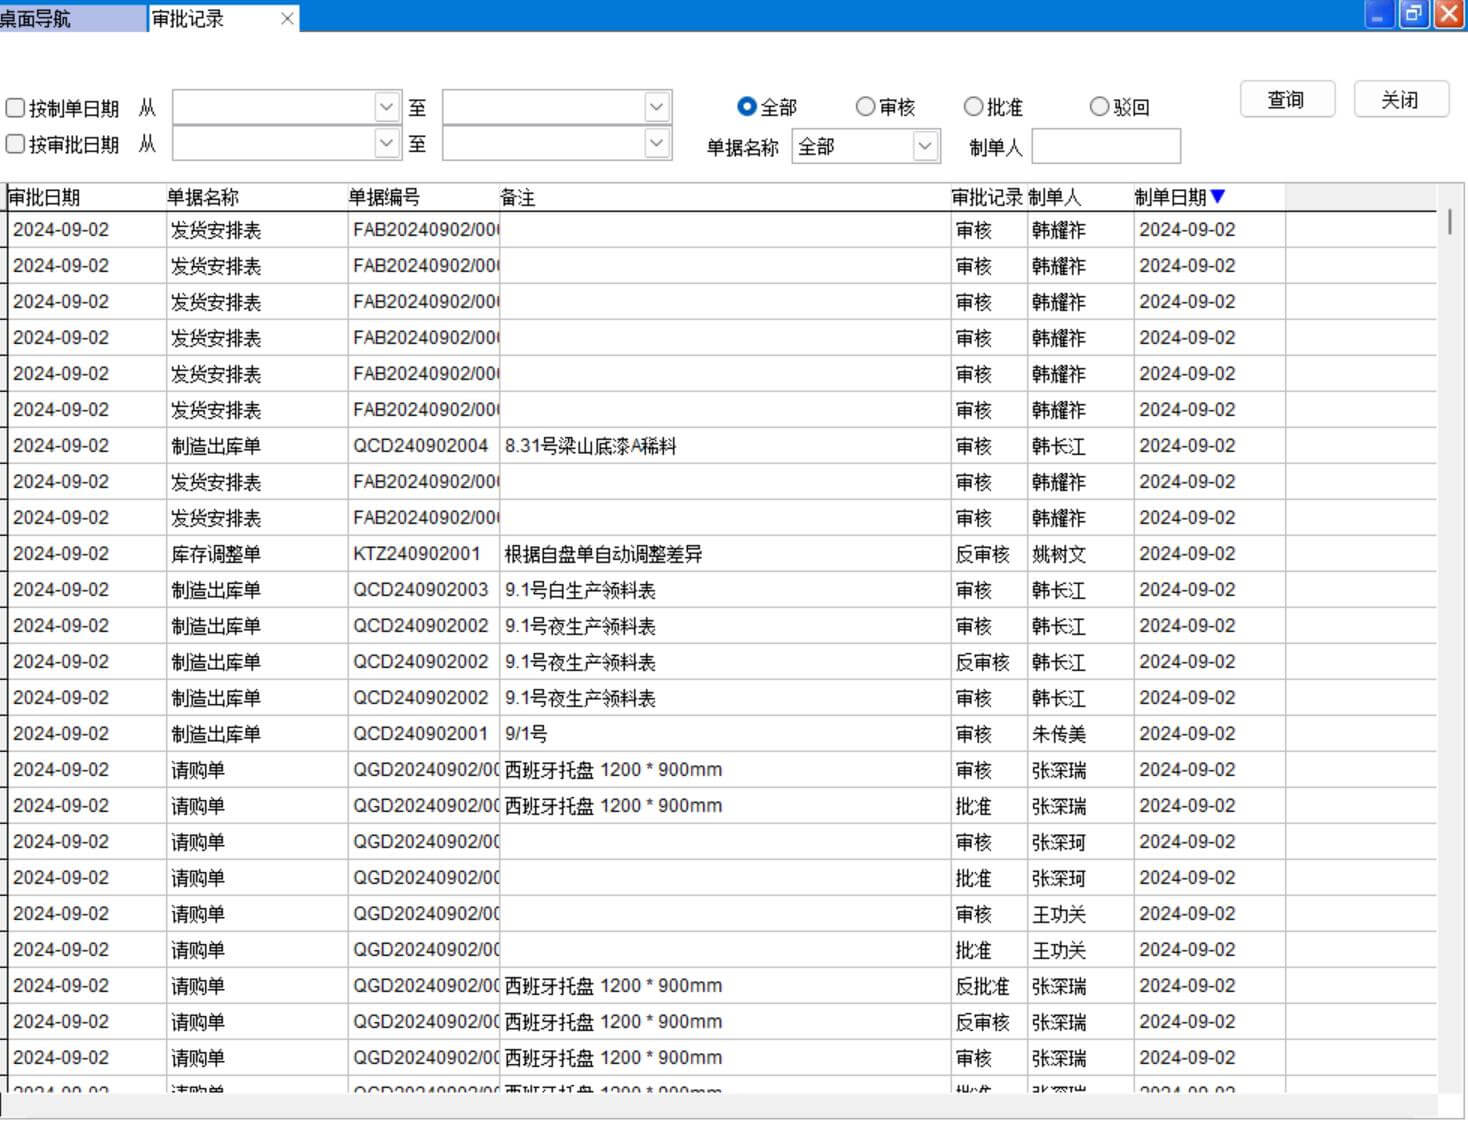The height and width of the screenshot is (1121, 1468).
Task: Click the minimize window icon in title bar
Action: coord(1379,15)
